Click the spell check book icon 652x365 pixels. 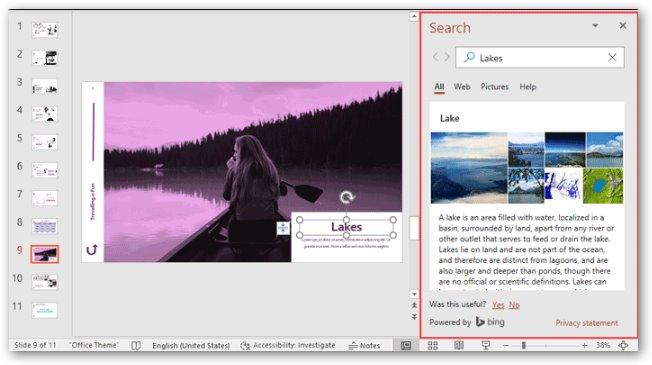[x=136, y=346]
